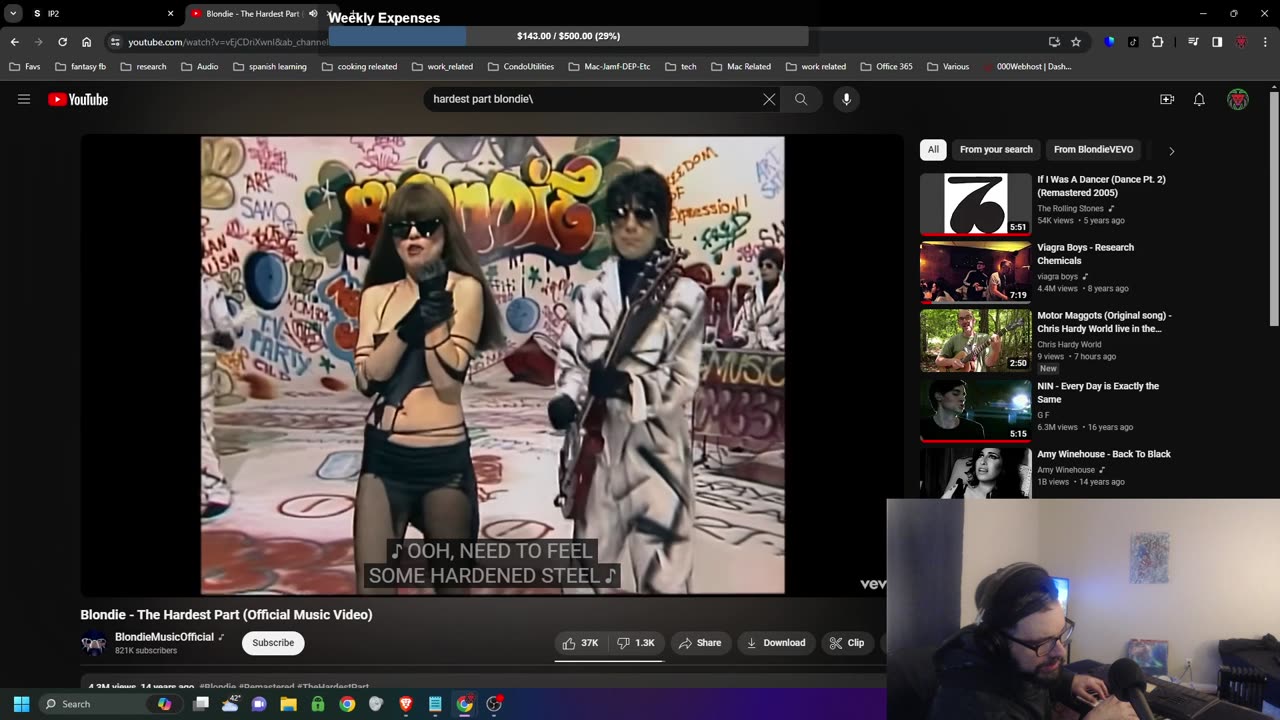Open File Explorer from taskbar
This screenshot has width=1280, height=720.
(x=289, y=704)
